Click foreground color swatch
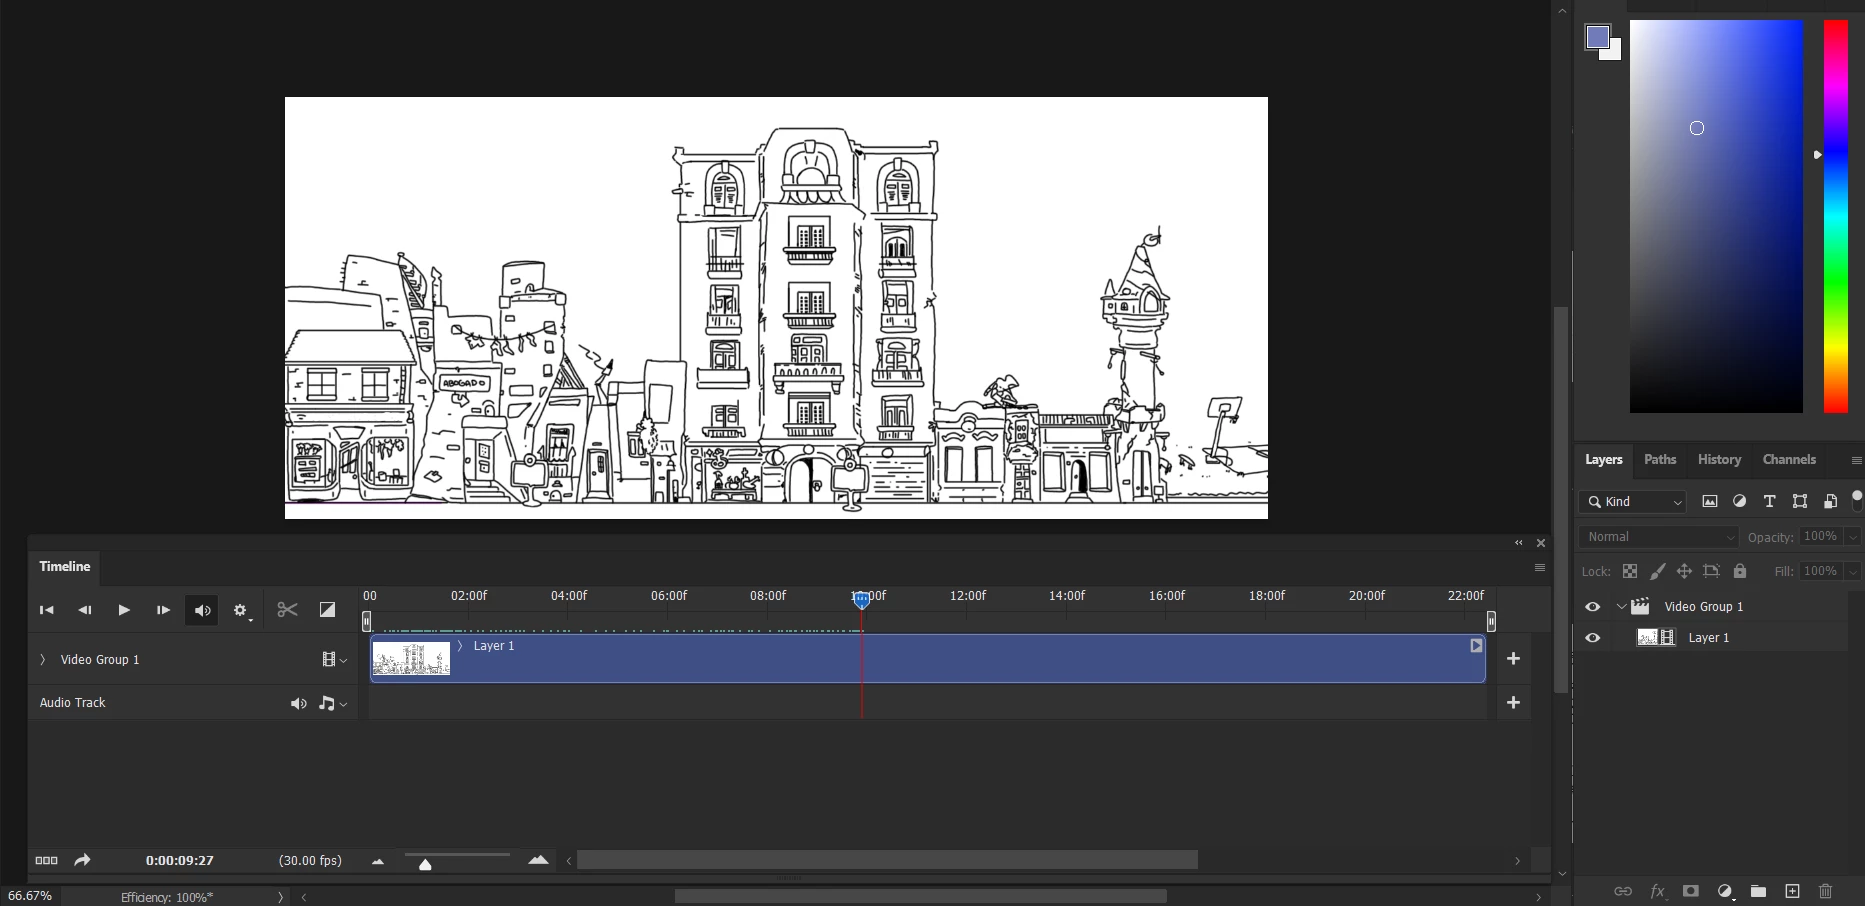Viewport: 1865px width, 906px height. tap(1597, 37)
